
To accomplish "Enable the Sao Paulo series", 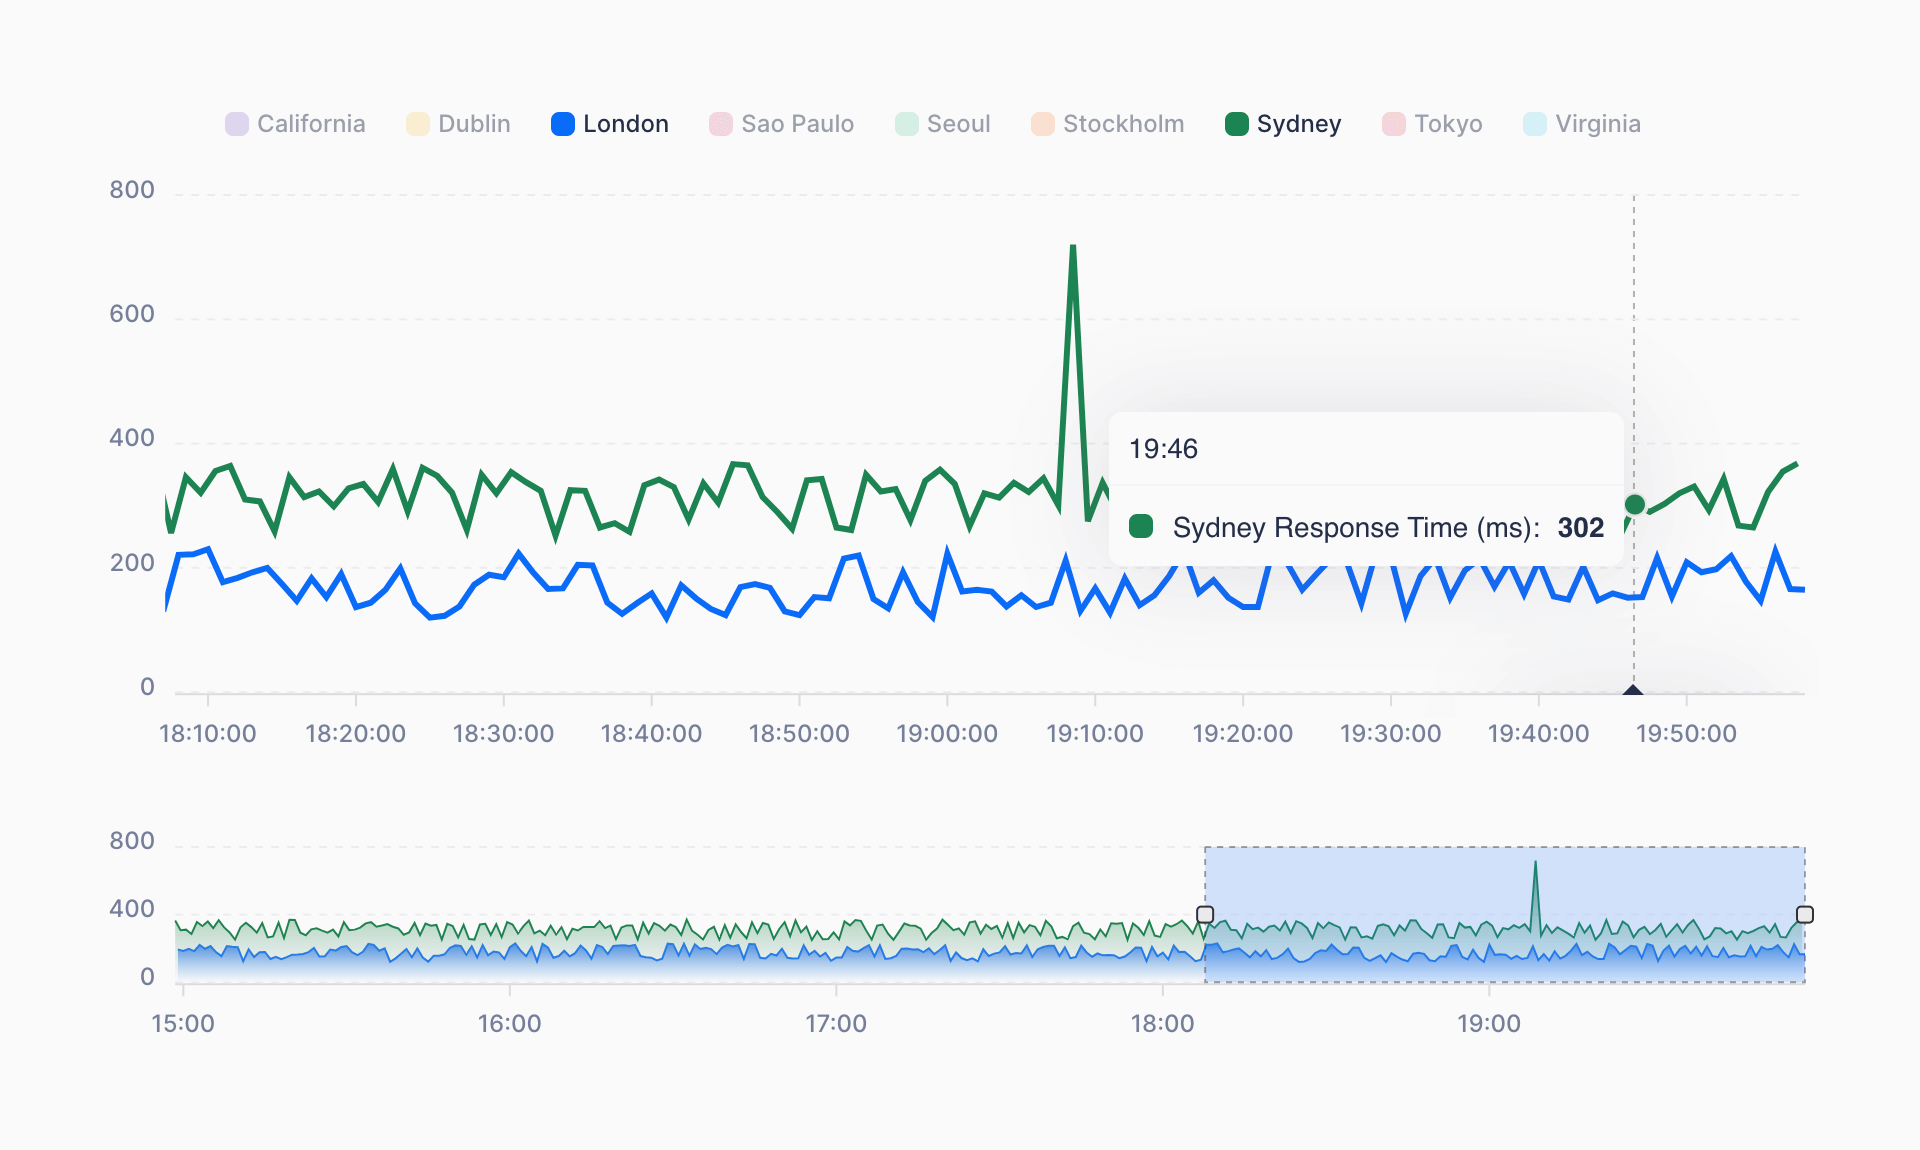I will [781, 124].
